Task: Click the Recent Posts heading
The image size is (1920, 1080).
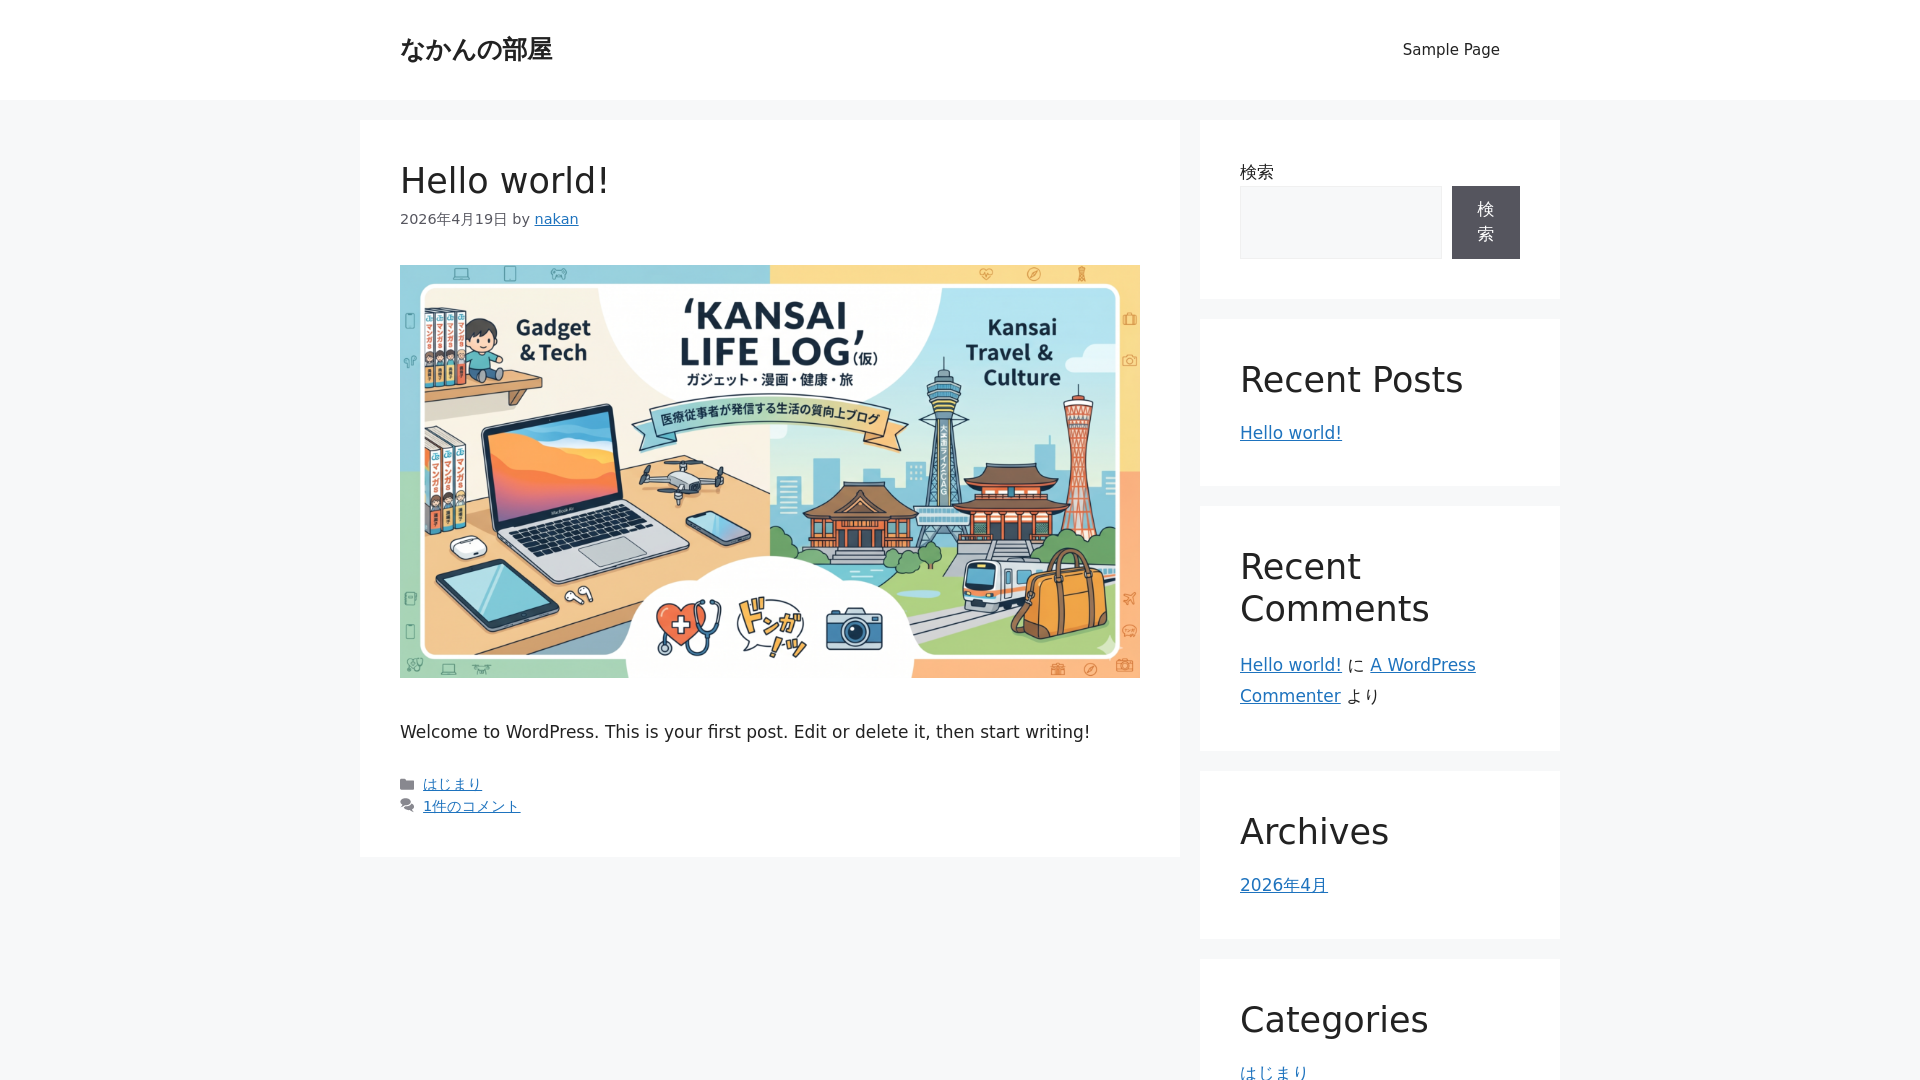Action: [1351, 380]
